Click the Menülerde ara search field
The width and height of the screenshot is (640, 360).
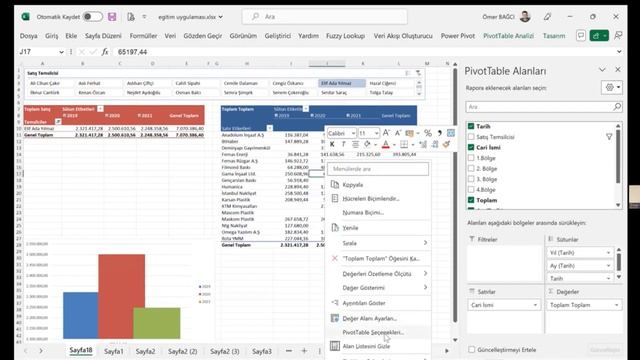tap(378, 169)
